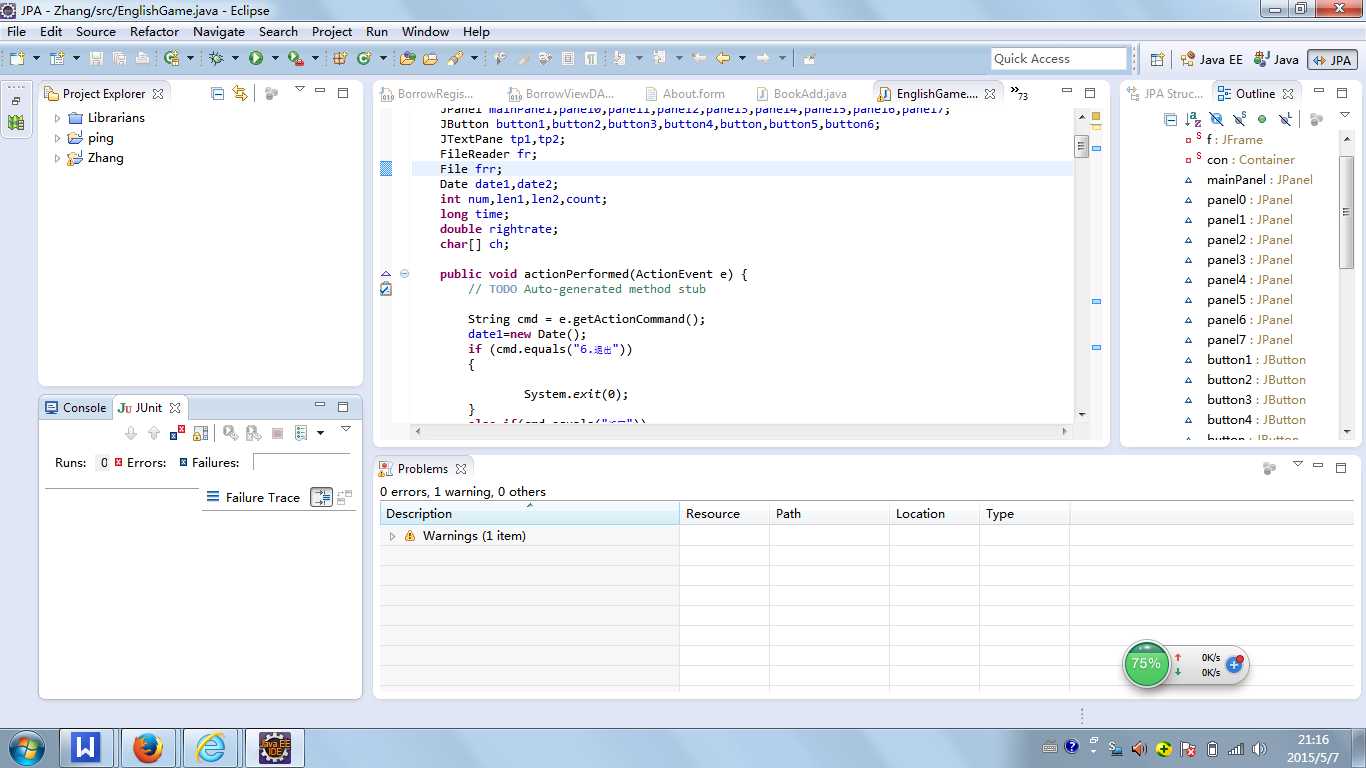The height and width of the screenshot is (768, 1366).
Task: Click the Back navigation arrow icon
Action: (x=722, y=58)
